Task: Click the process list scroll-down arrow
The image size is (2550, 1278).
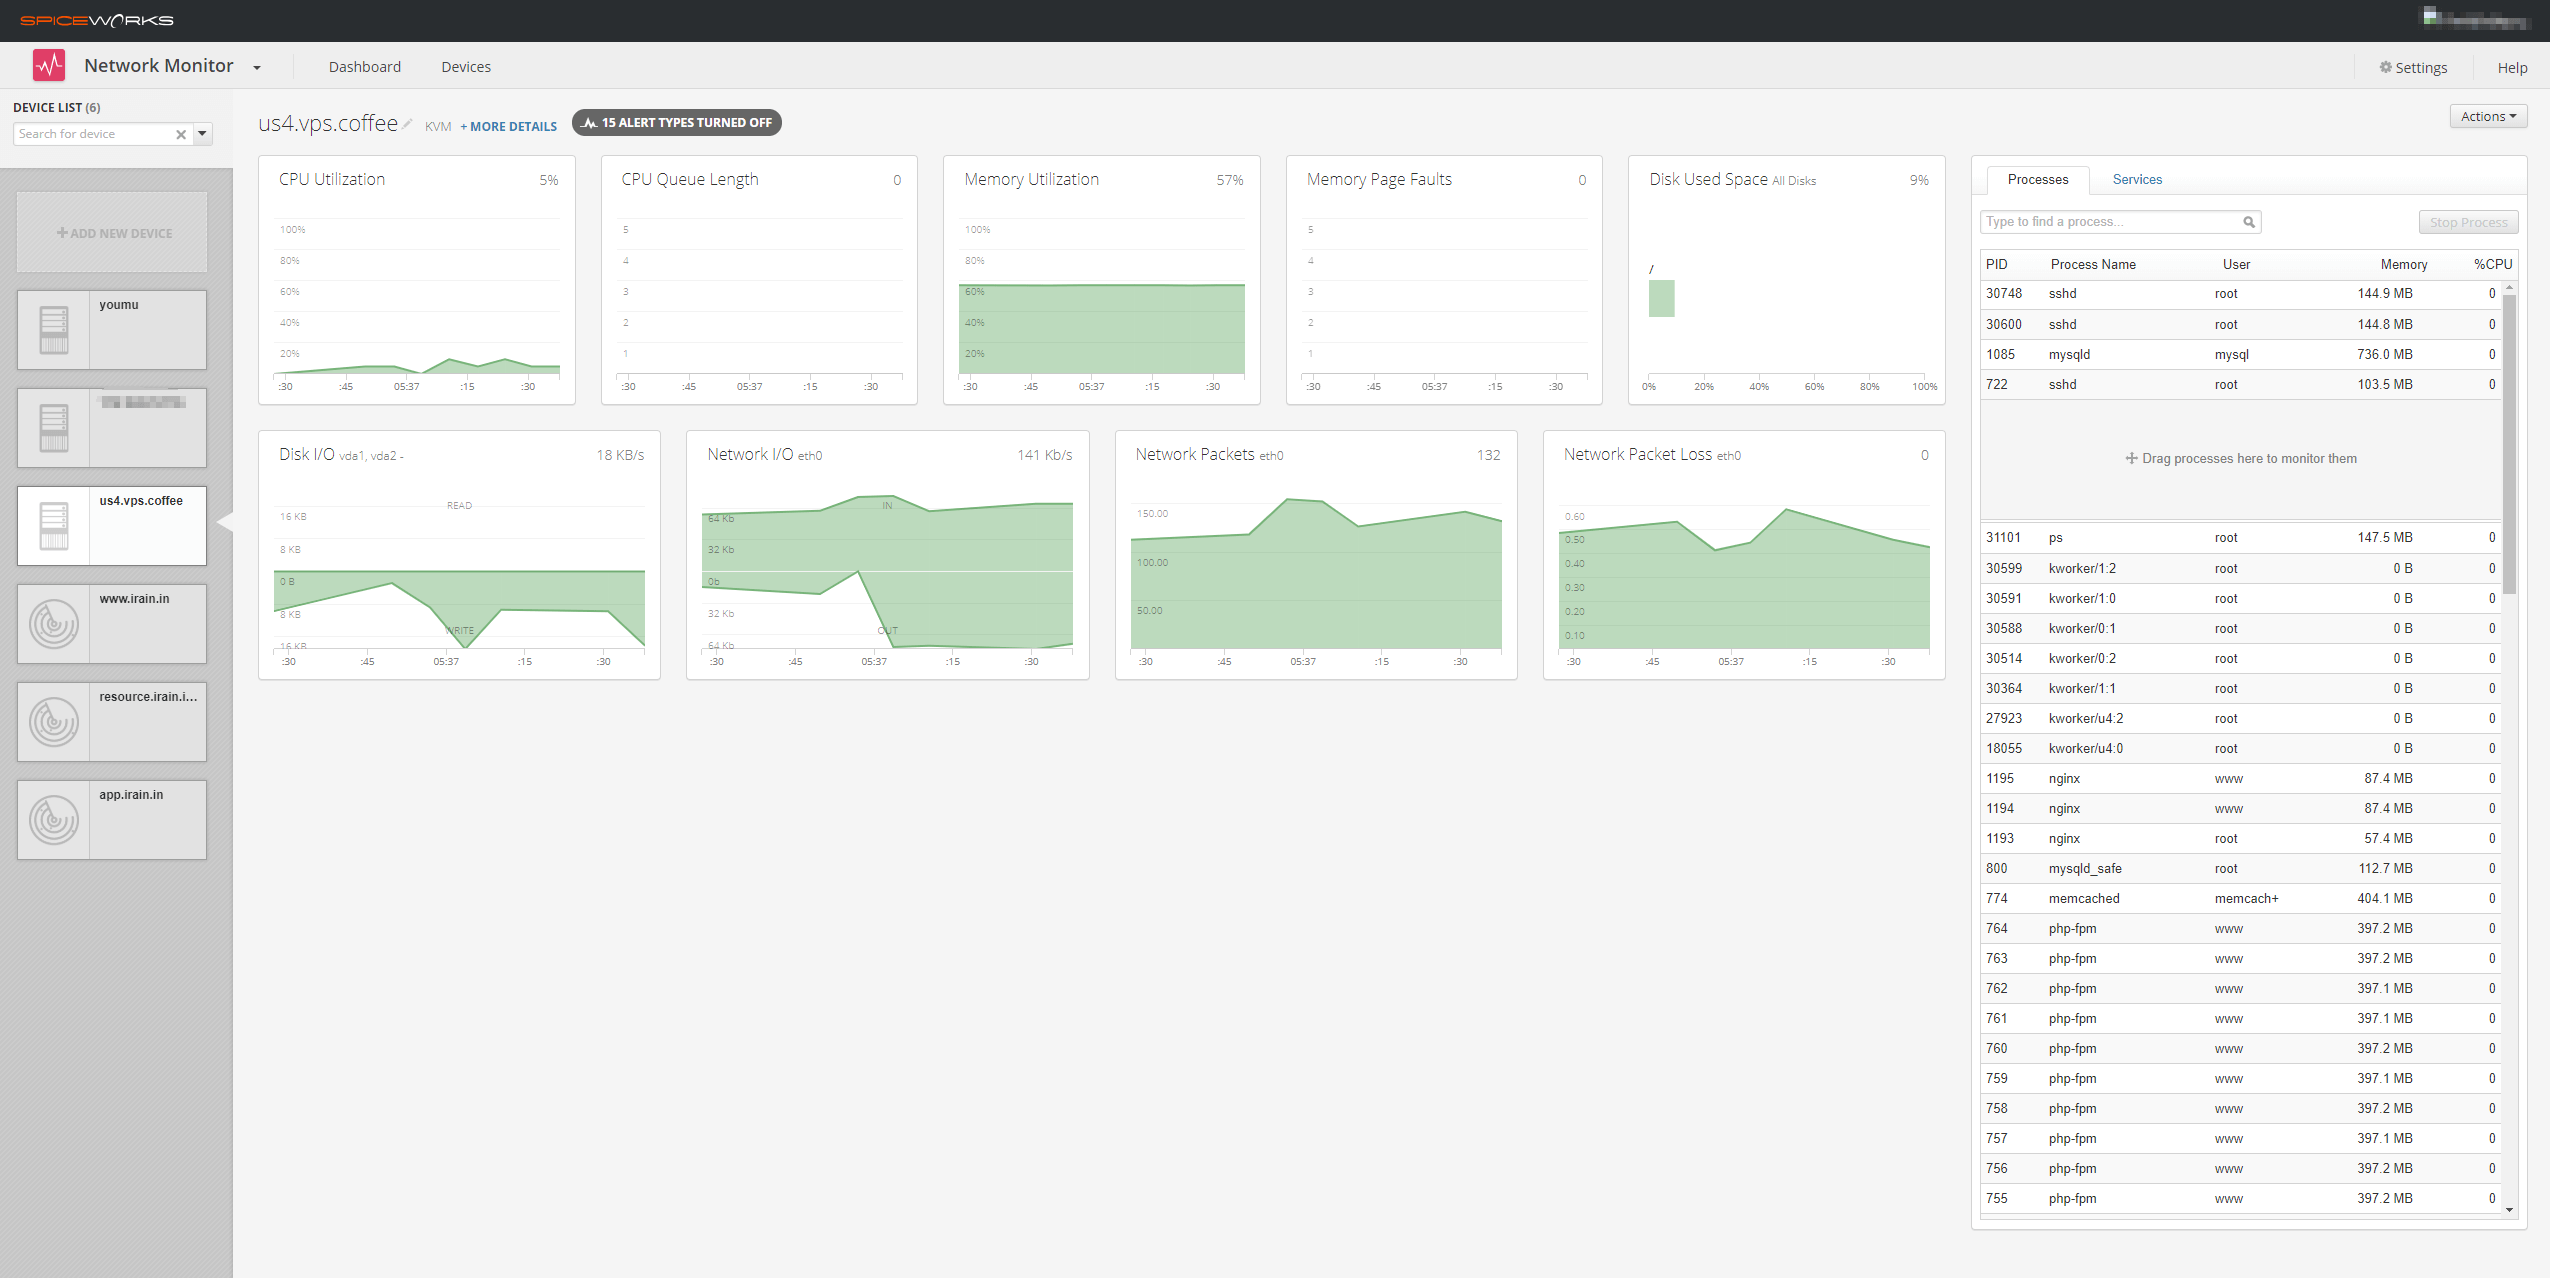Action: coord(2509,1209)
